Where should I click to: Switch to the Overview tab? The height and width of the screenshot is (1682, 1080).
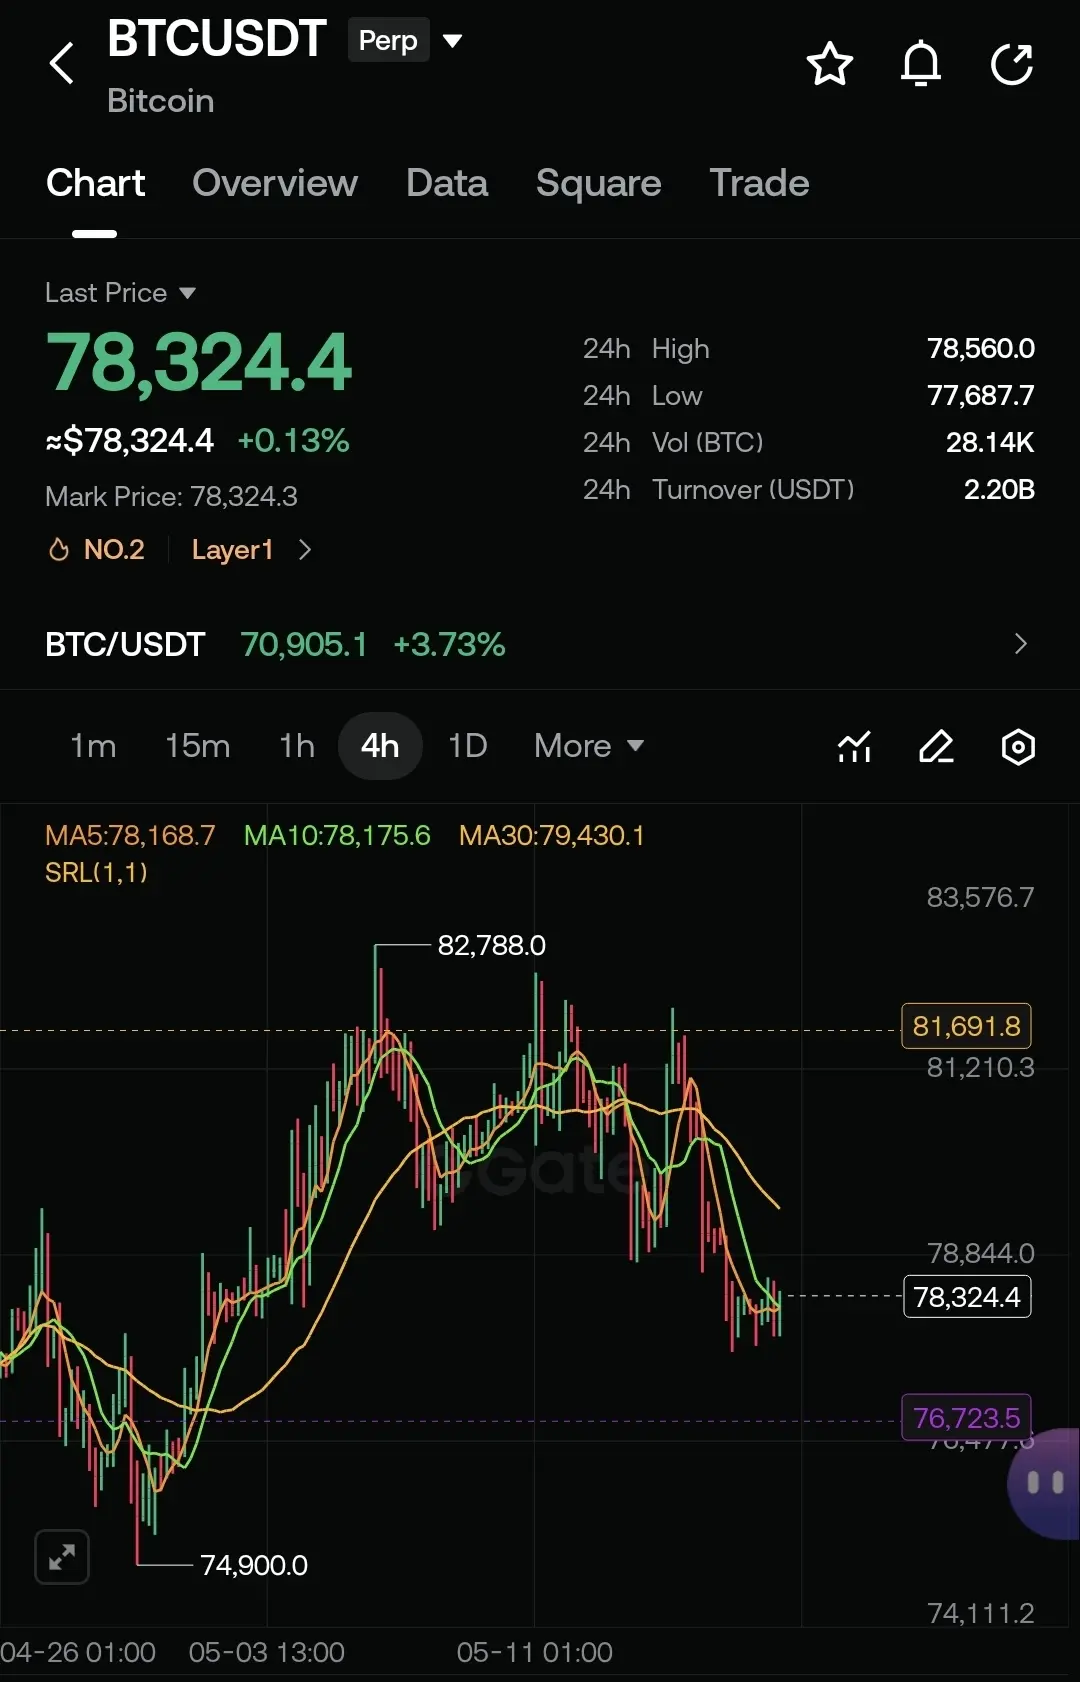(x=275, y=183)
